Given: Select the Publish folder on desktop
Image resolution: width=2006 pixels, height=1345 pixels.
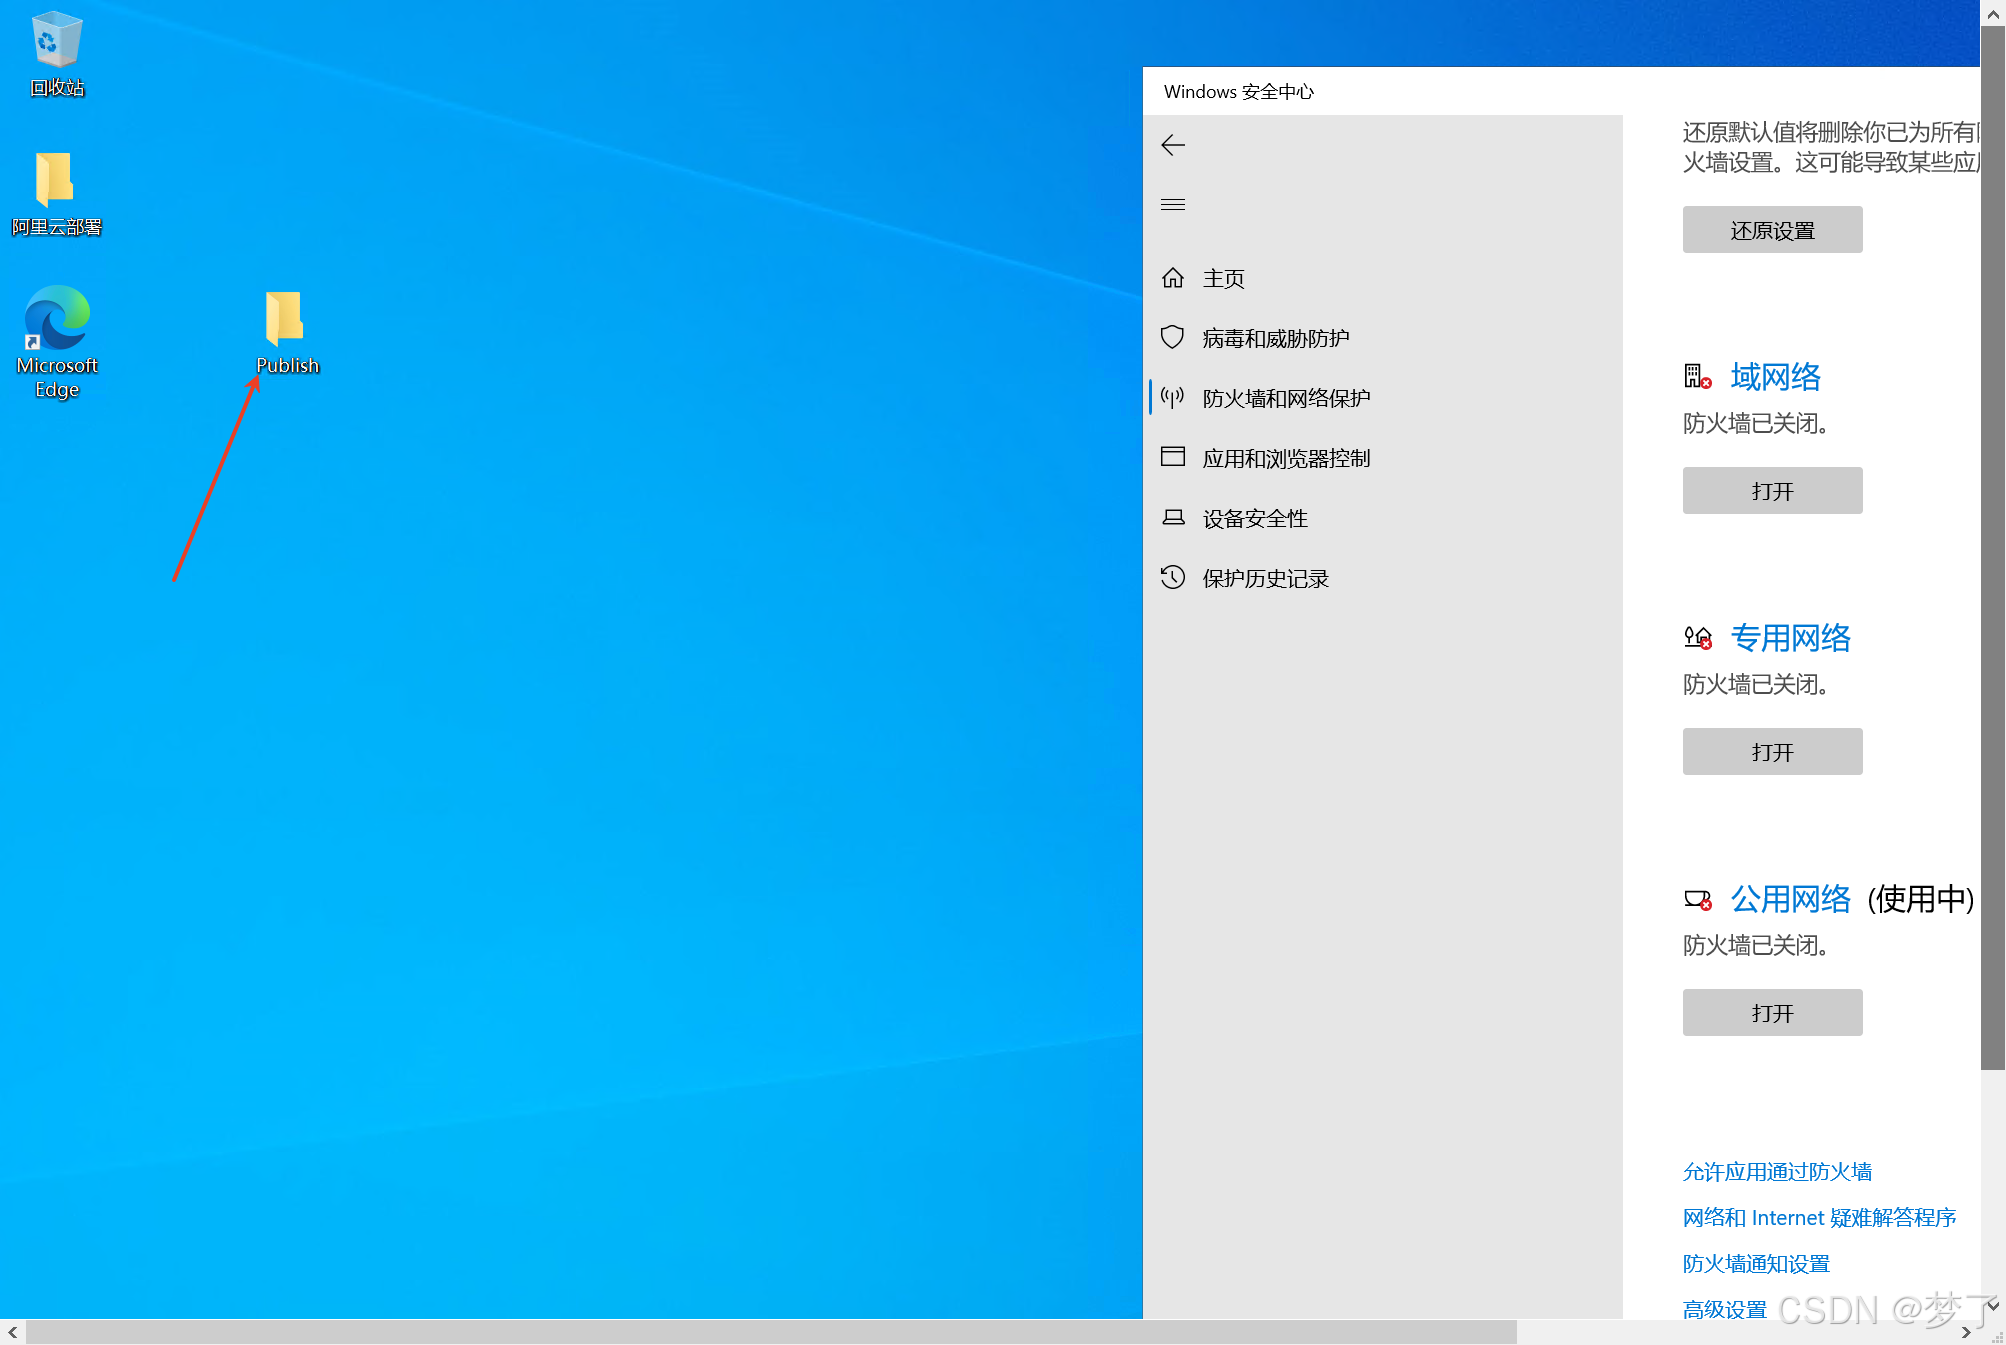Looking at the screenshot, I should [286, 320].
